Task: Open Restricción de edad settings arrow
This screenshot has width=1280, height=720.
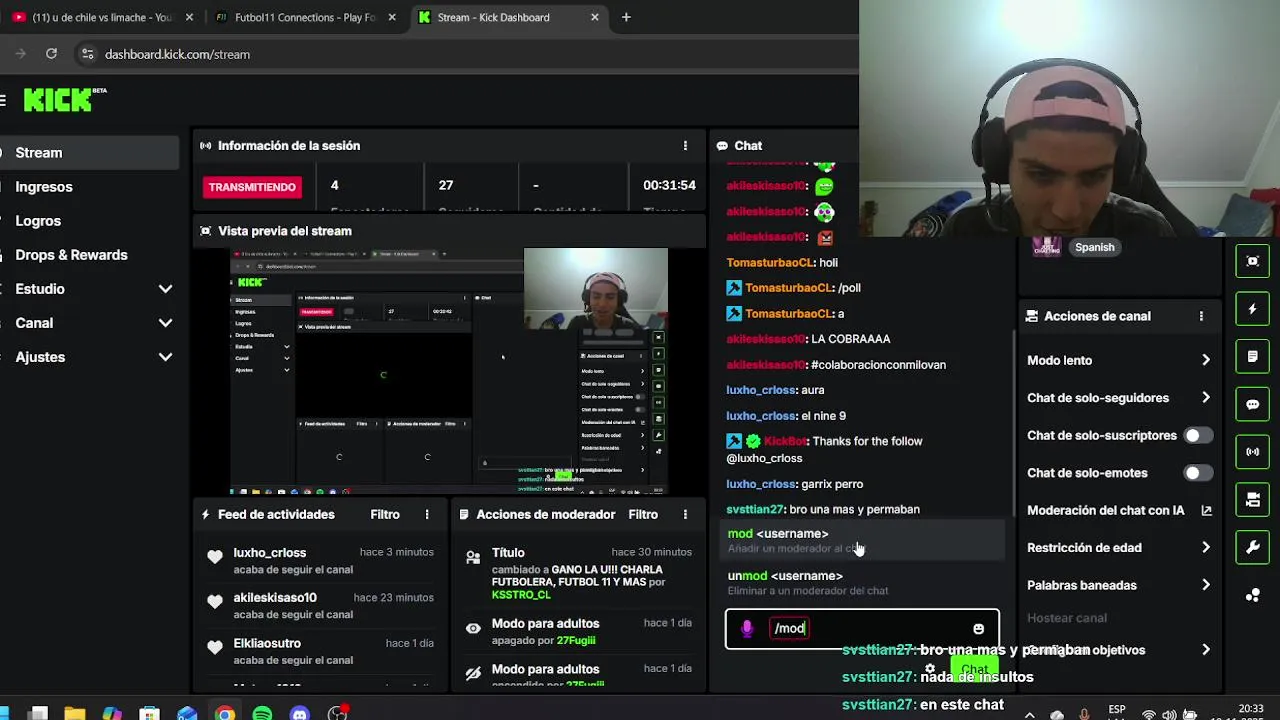Action: pyautogui.click(x=1205, y=548)
